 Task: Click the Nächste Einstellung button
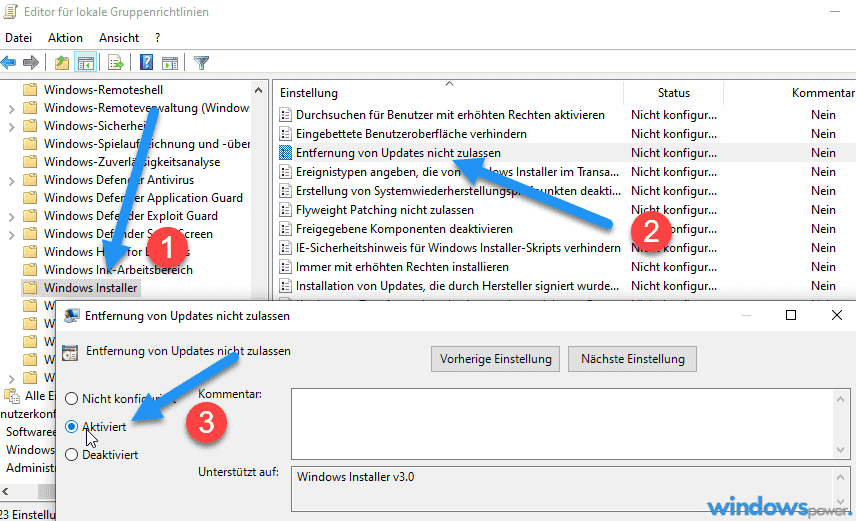(x=632, y=359)
